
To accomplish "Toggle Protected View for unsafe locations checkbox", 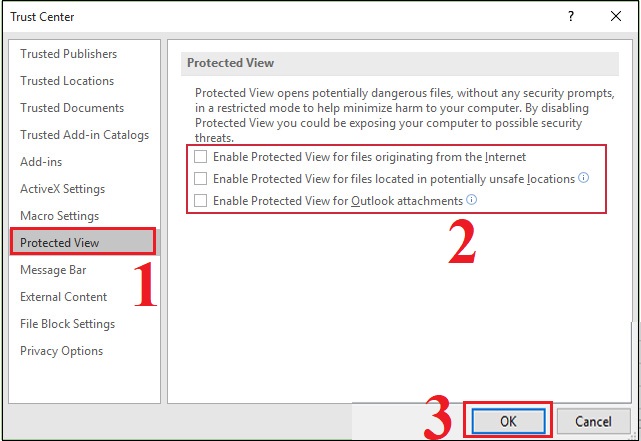I will pyautogui.click(x=201, y=179).
